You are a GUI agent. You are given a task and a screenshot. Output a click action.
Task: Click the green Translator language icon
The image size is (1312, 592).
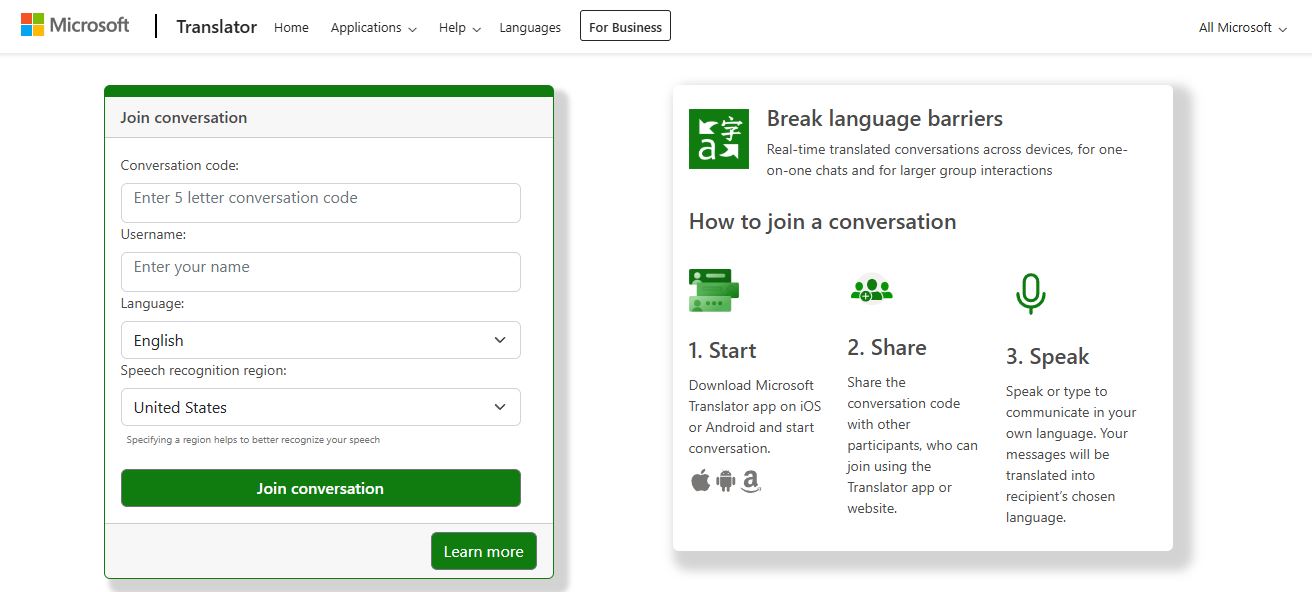click(718, 139)
